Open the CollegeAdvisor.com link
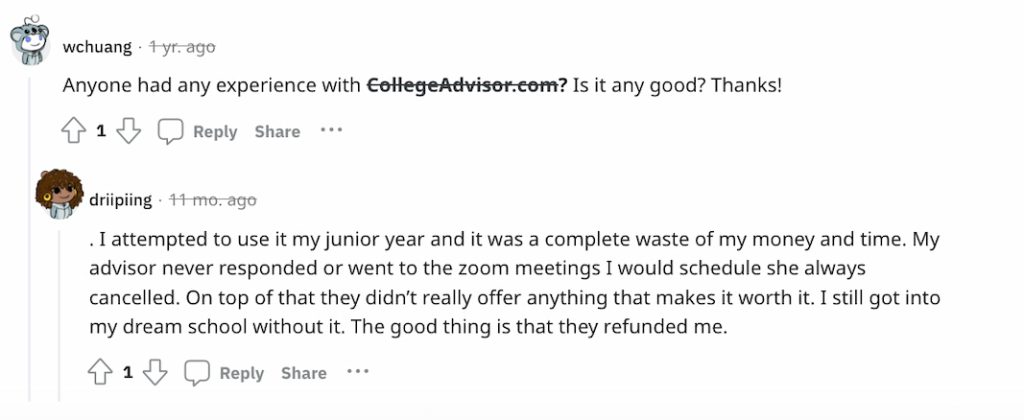Viewport: 1024px width, 420px height. tap(467, 85)
